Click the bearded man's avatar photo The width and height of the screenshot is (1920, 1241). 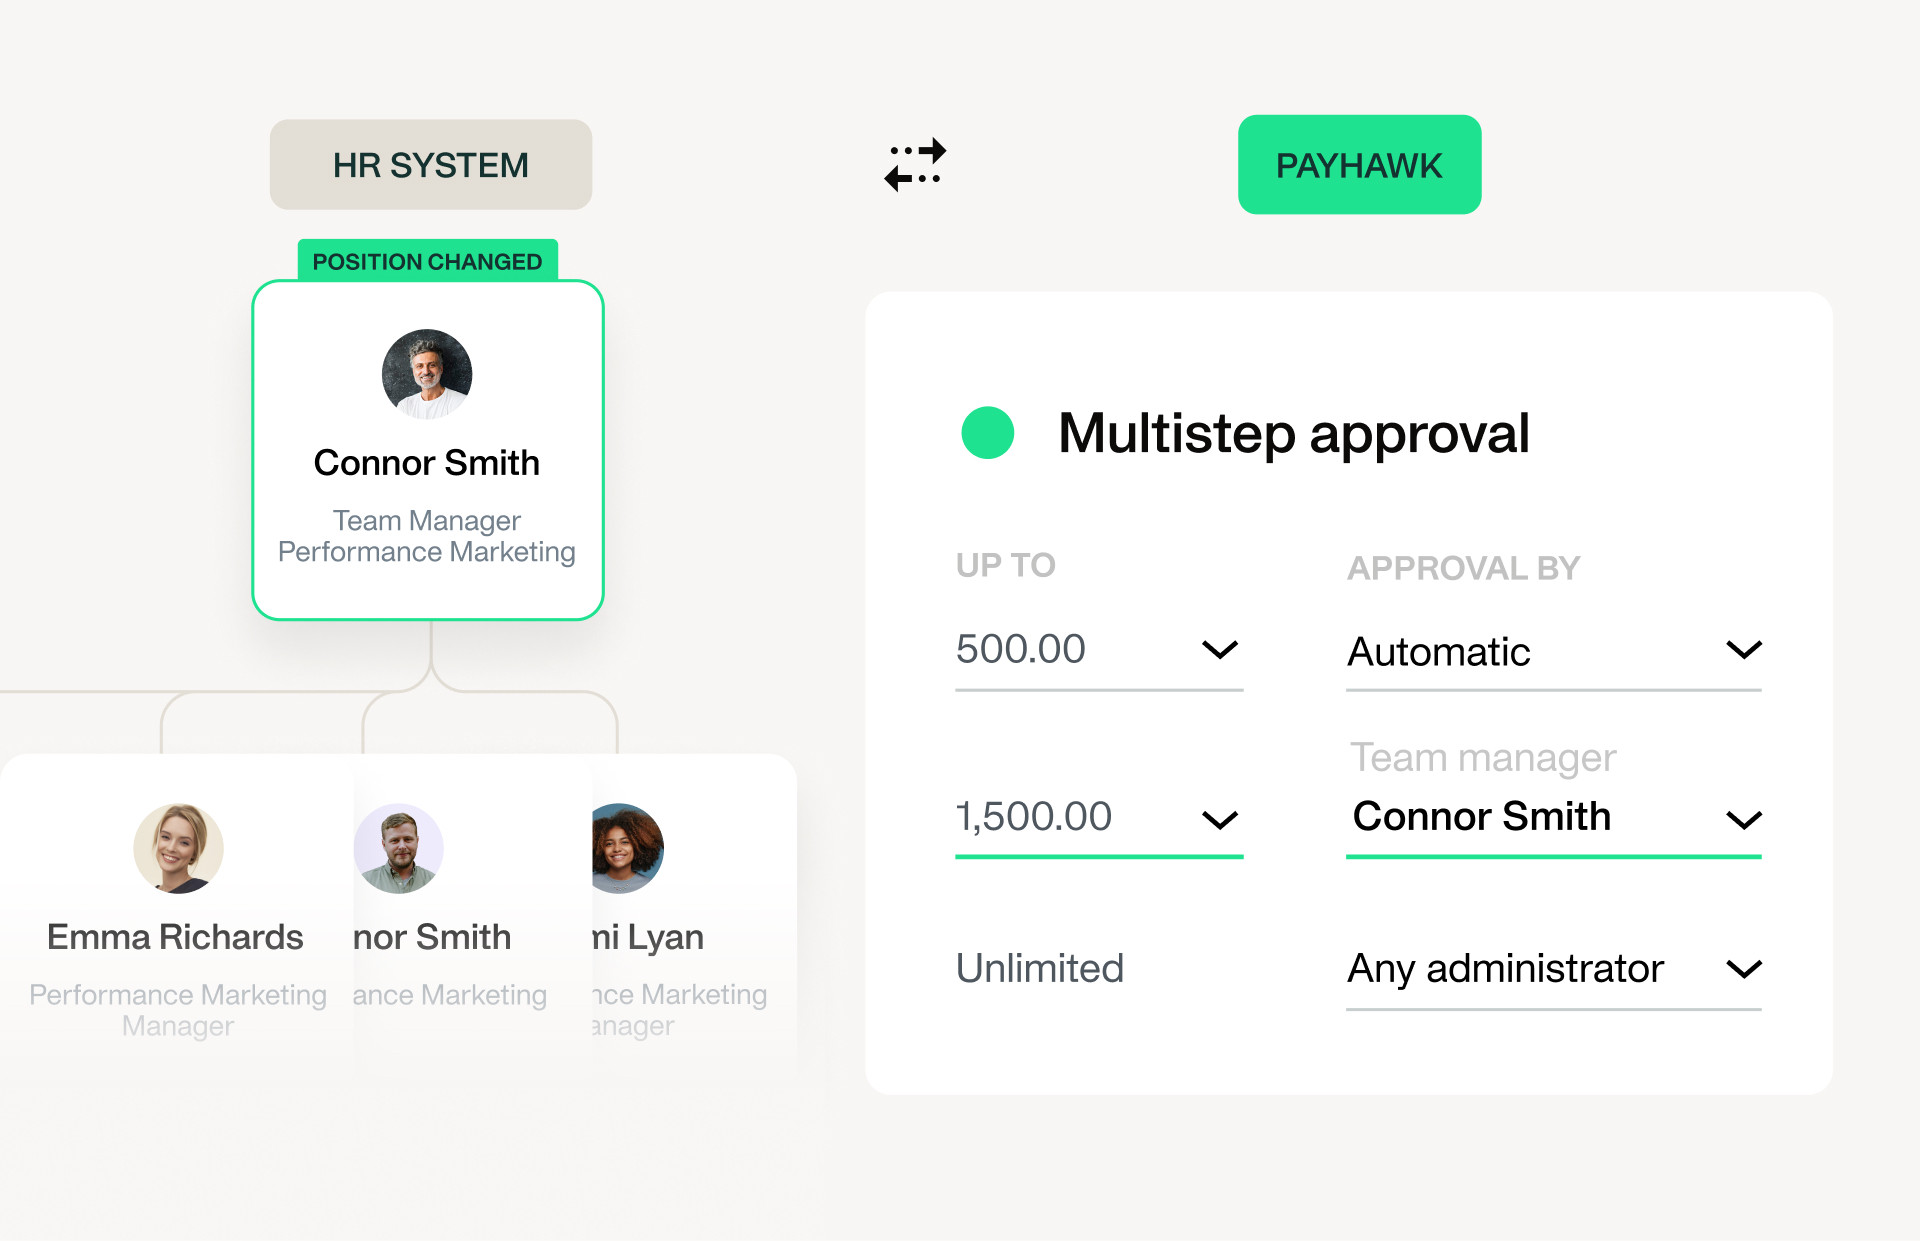pyautogui.click(x=399, y=848)
